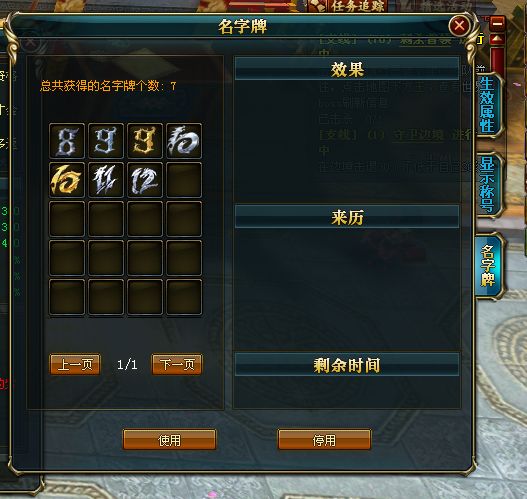
Task: Switch to the 显示称号 side tab
Action: pos(487,184)
